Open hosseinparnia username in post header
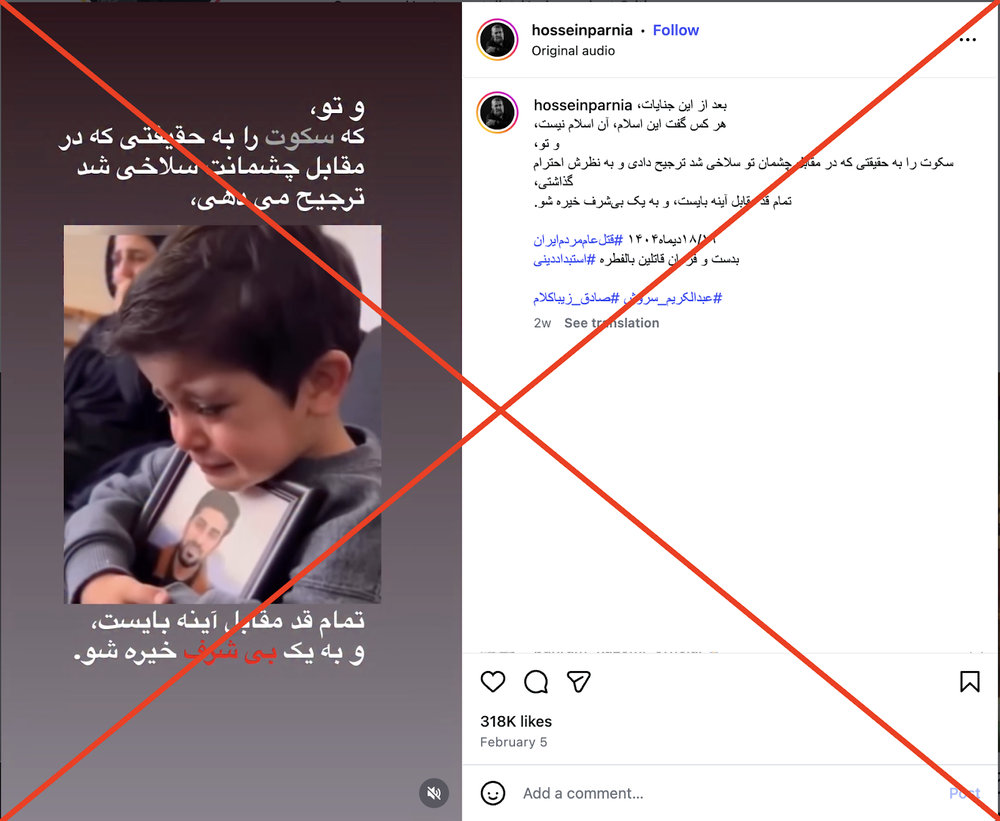 click(x=582, y=30)
